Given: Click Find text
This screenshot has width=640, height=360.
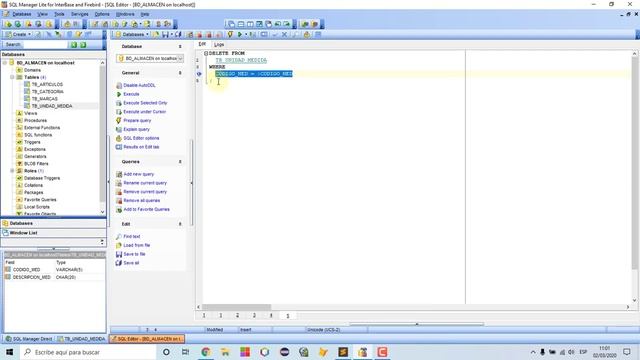Looking at the screenshot, I should [131, 236].
